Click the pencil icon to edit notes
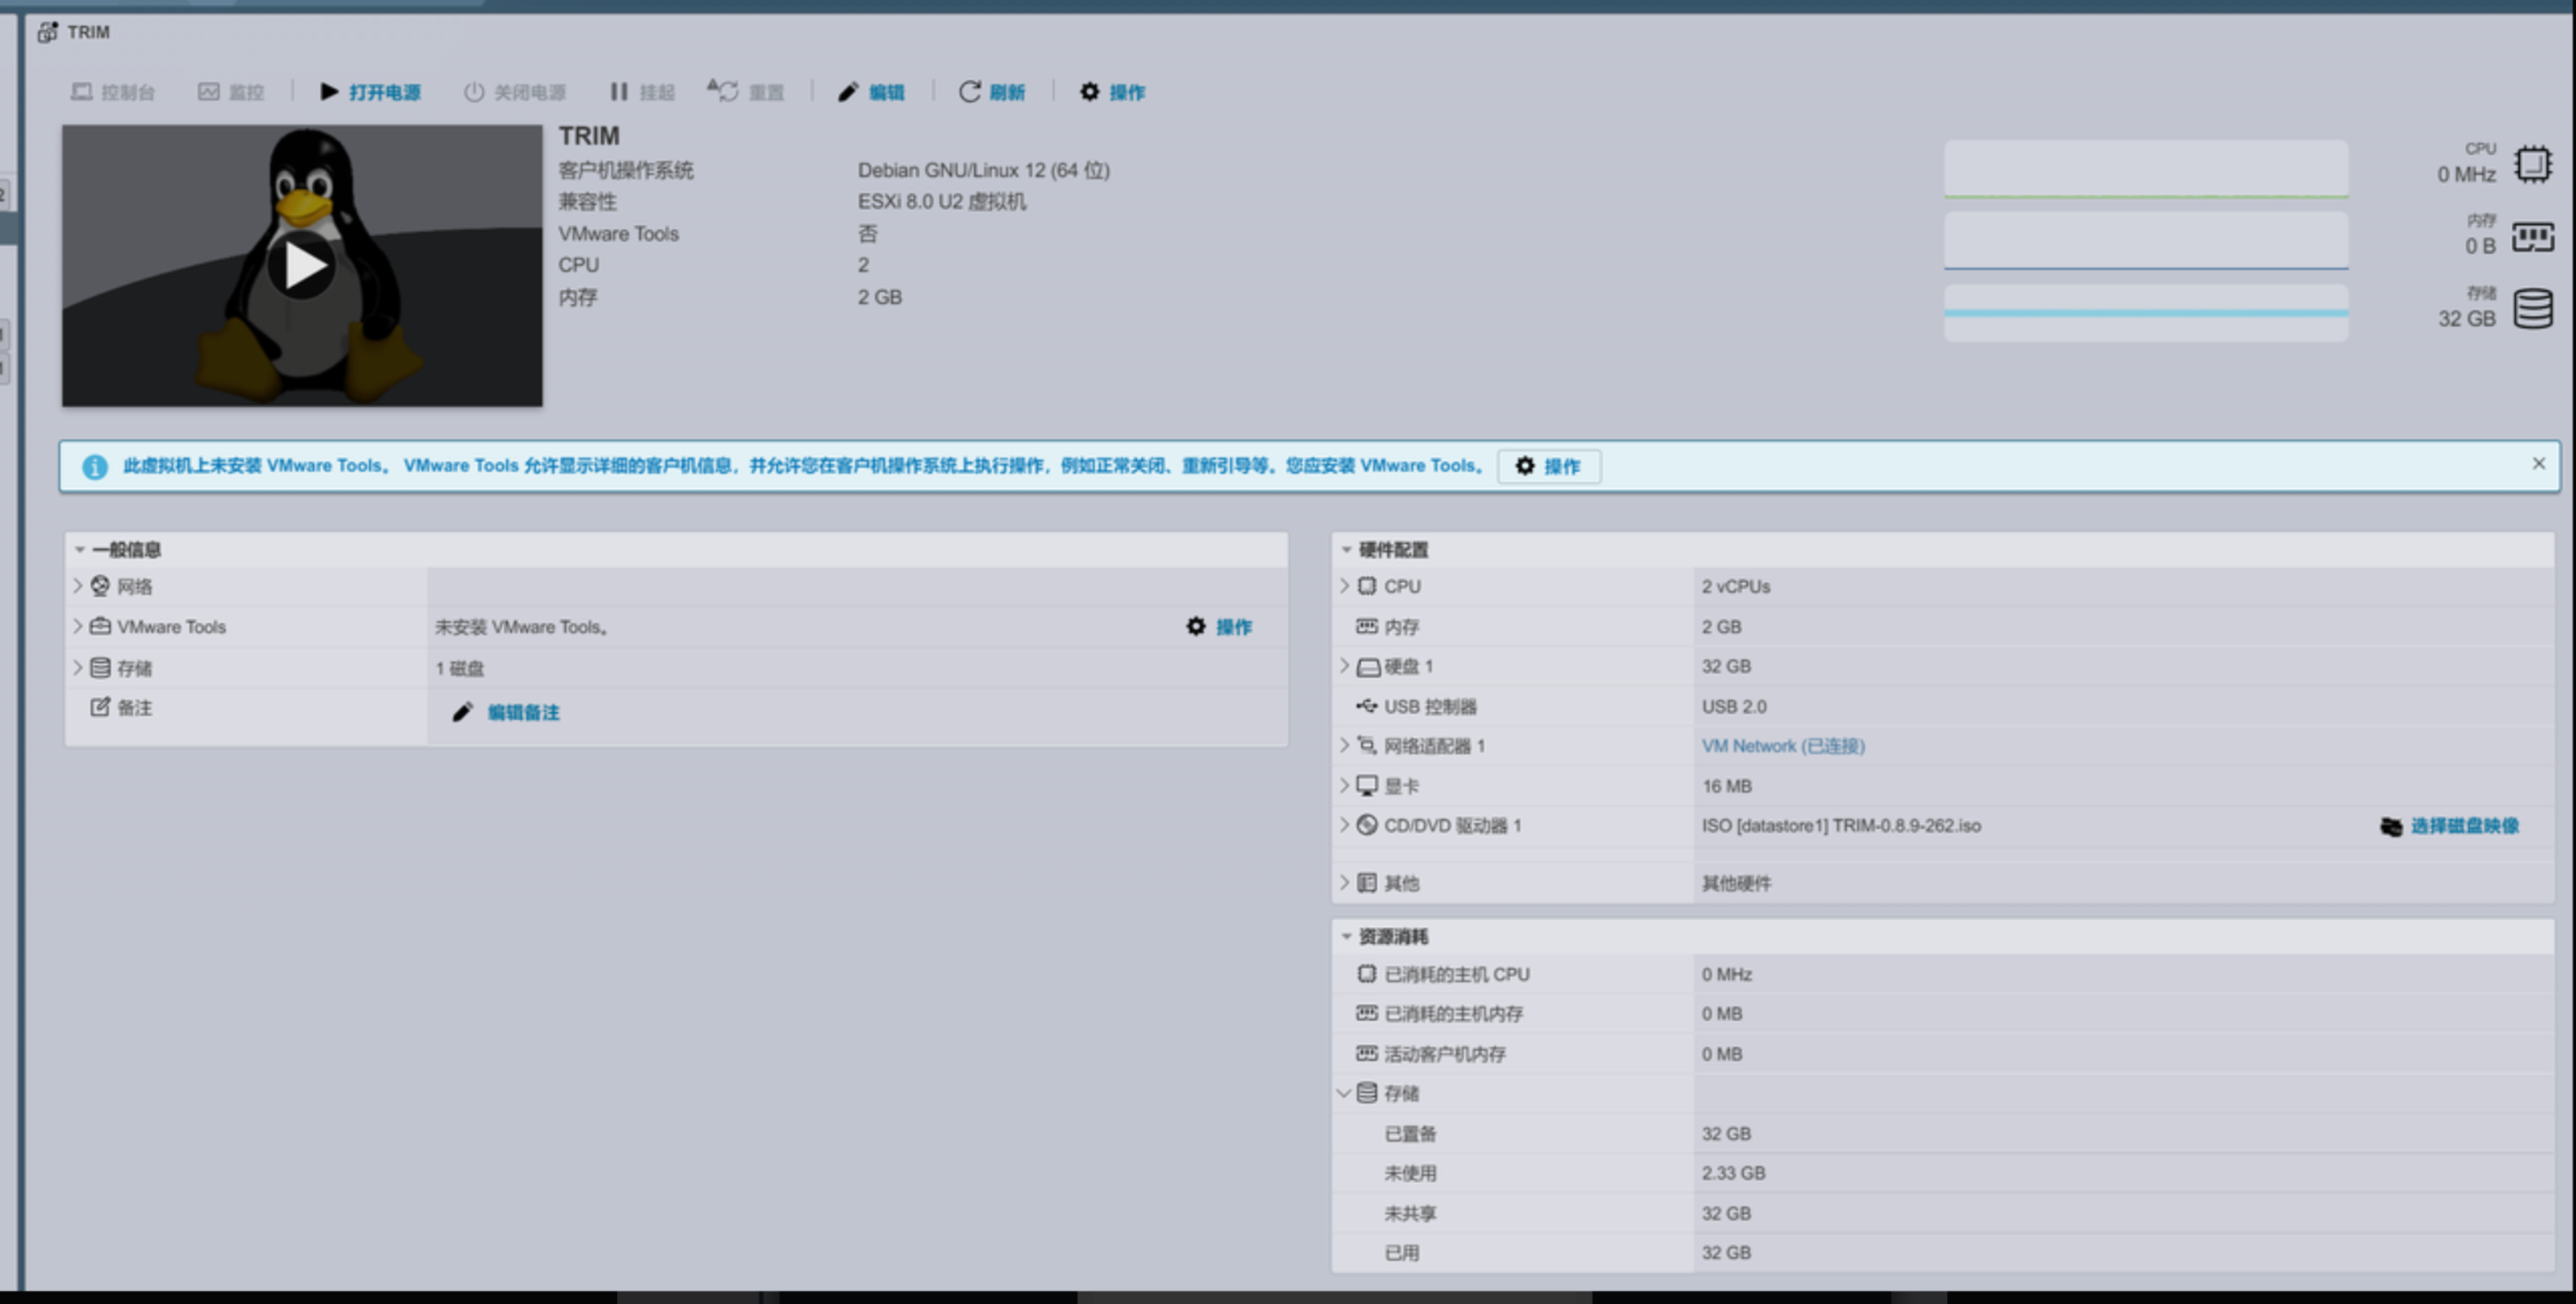 coord(462,712)
